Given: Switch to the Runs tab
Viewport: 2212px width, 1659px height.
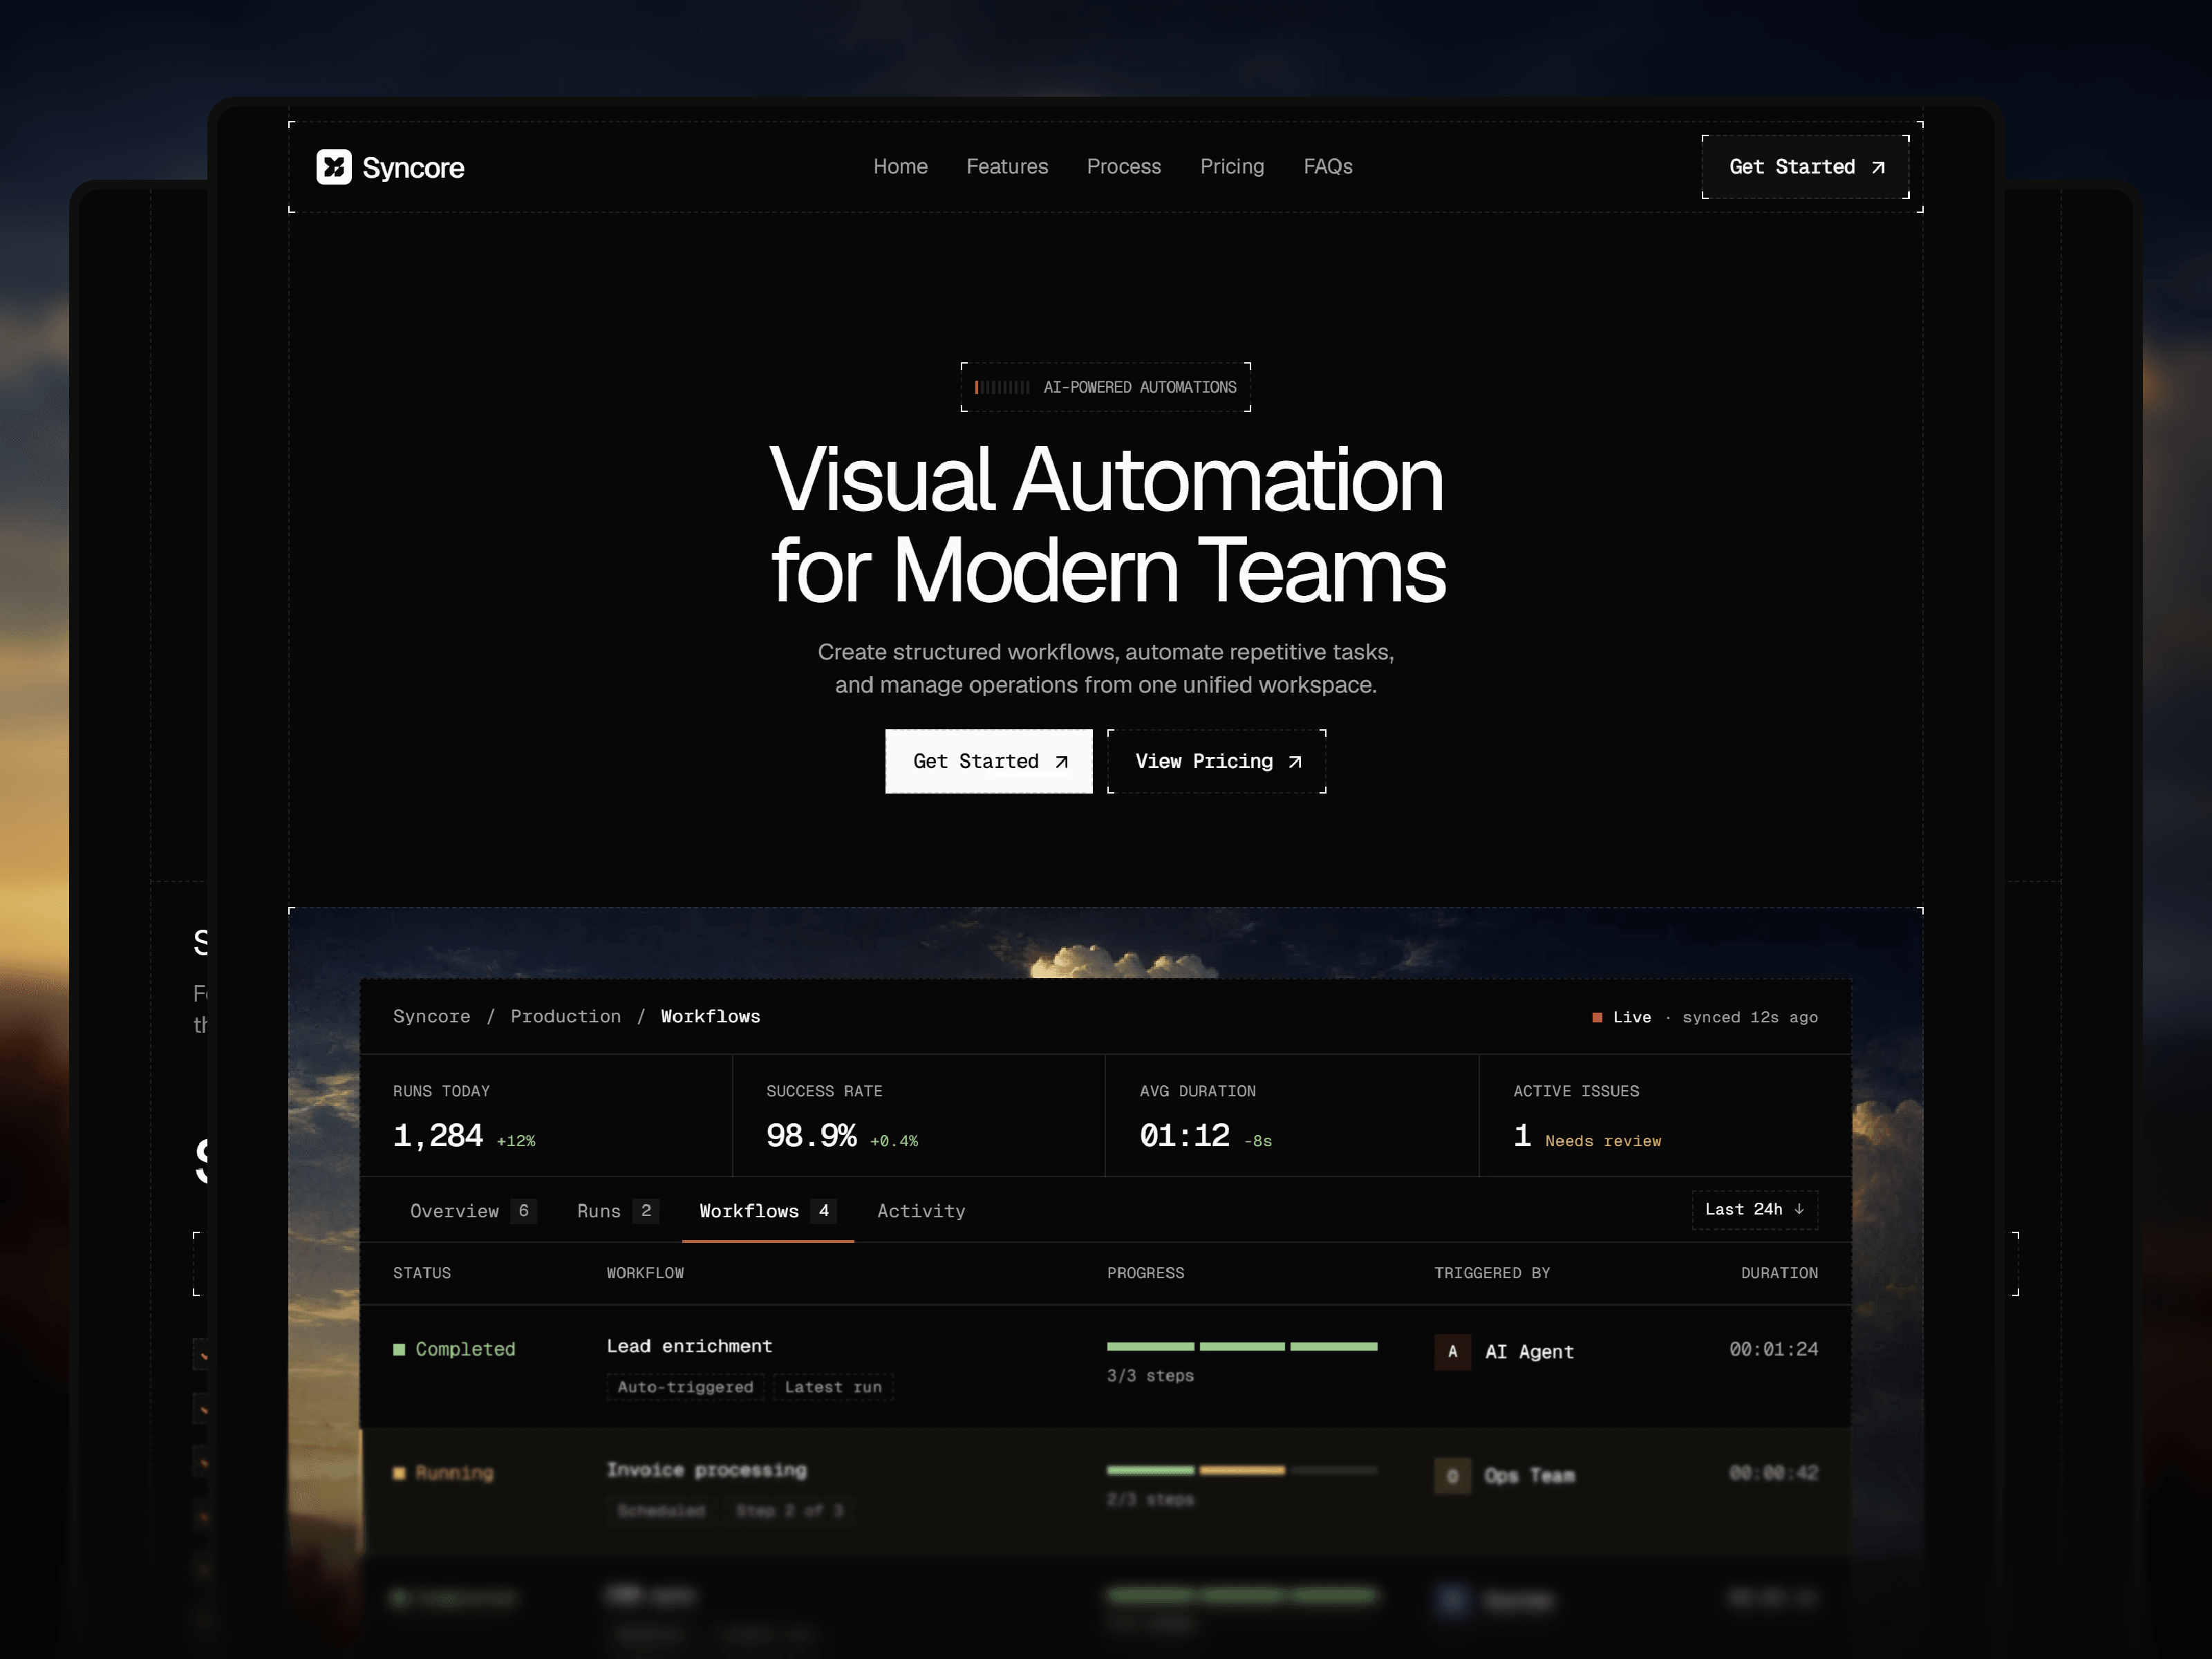Looking at the screenshot, I should (x=617, y=1211).
